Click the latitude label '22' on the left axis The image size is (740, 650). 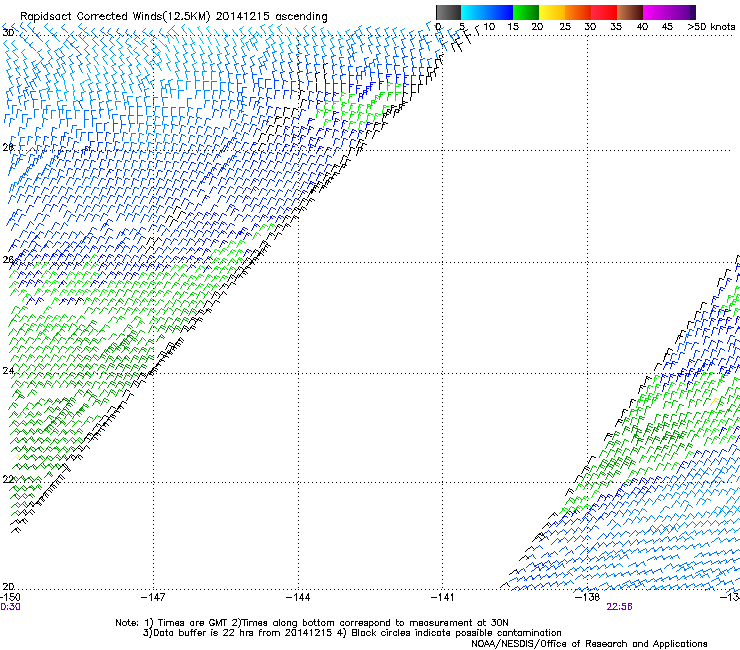pos(8,479)
